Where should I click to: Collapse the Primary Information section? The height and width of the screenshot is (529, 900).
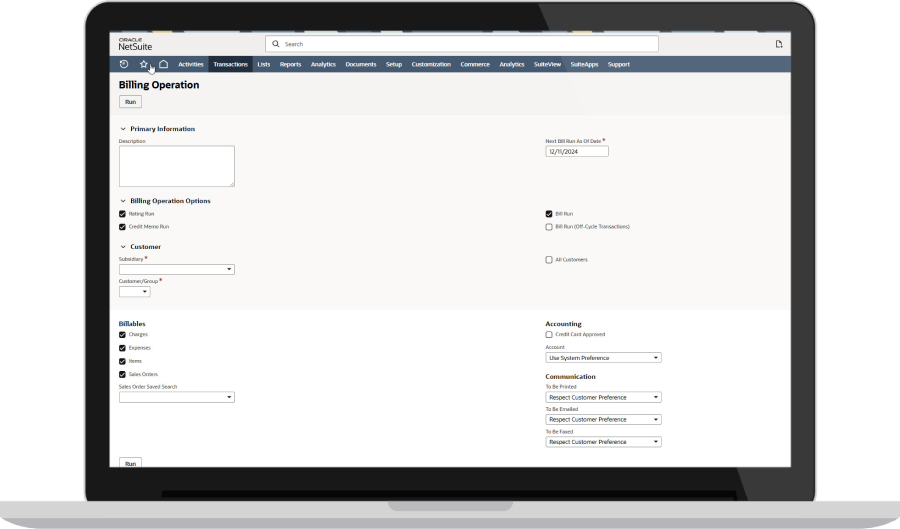pos(123,129)
